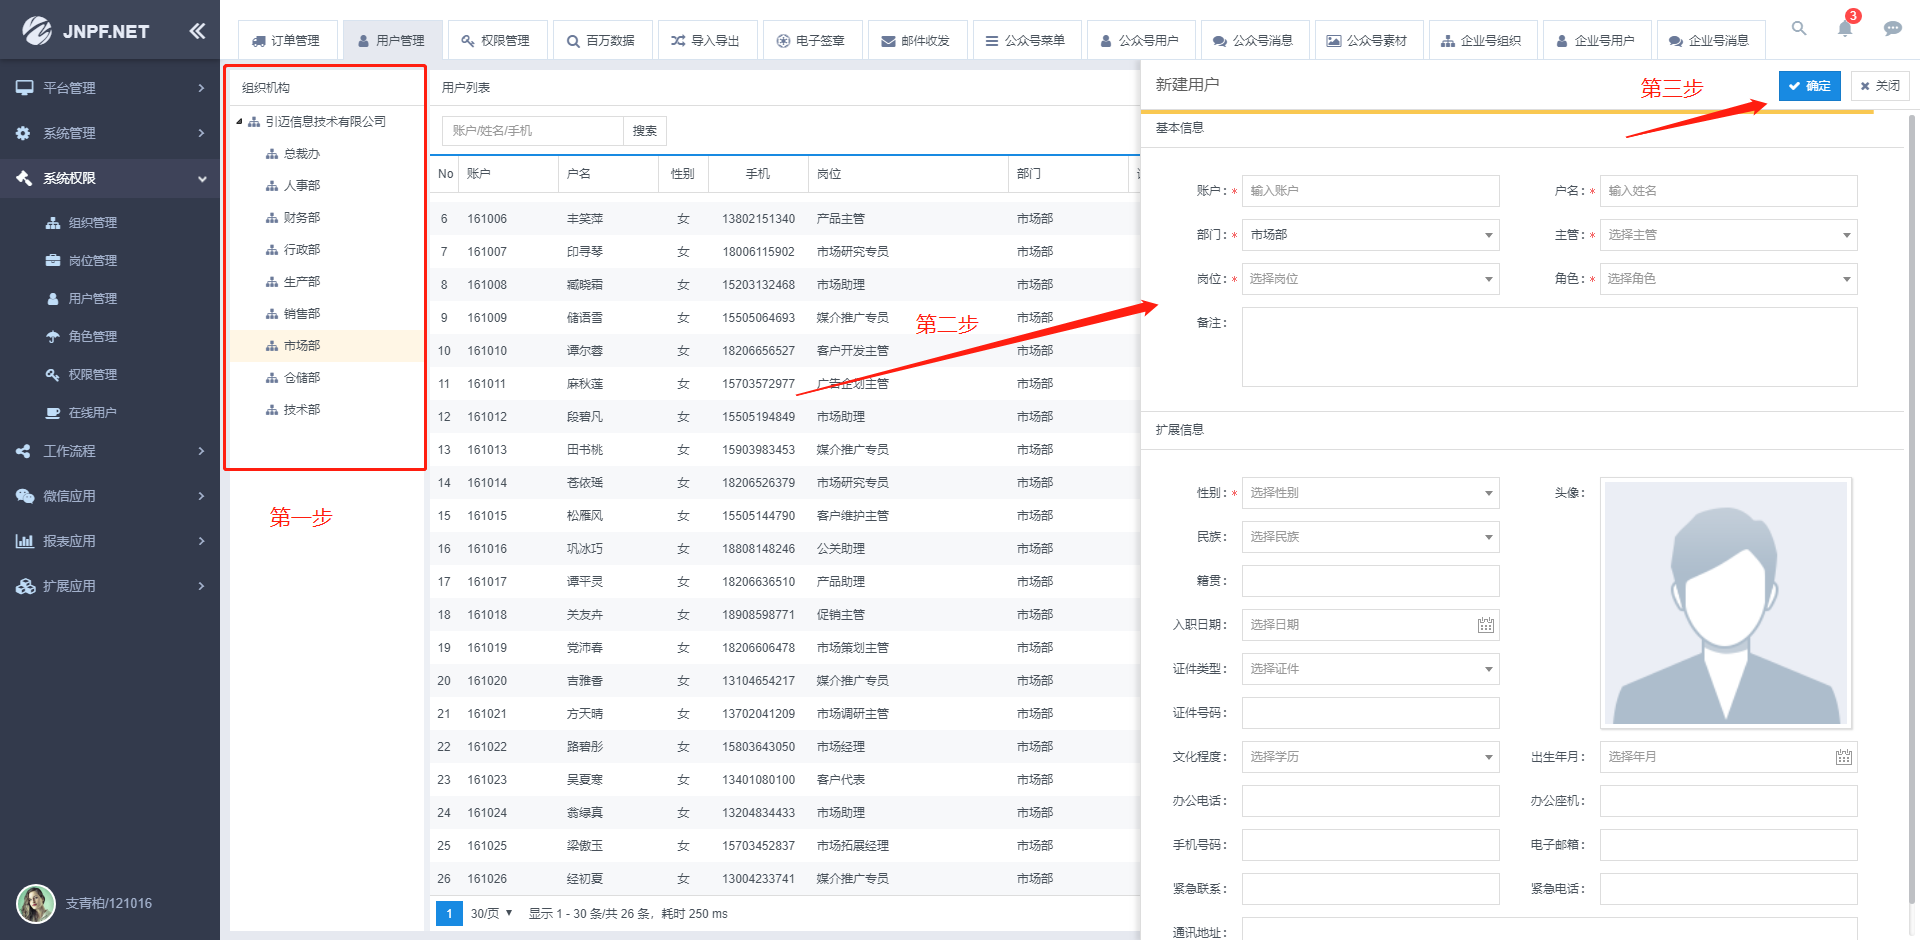Select the 技术部 department node

pos(301,410)
